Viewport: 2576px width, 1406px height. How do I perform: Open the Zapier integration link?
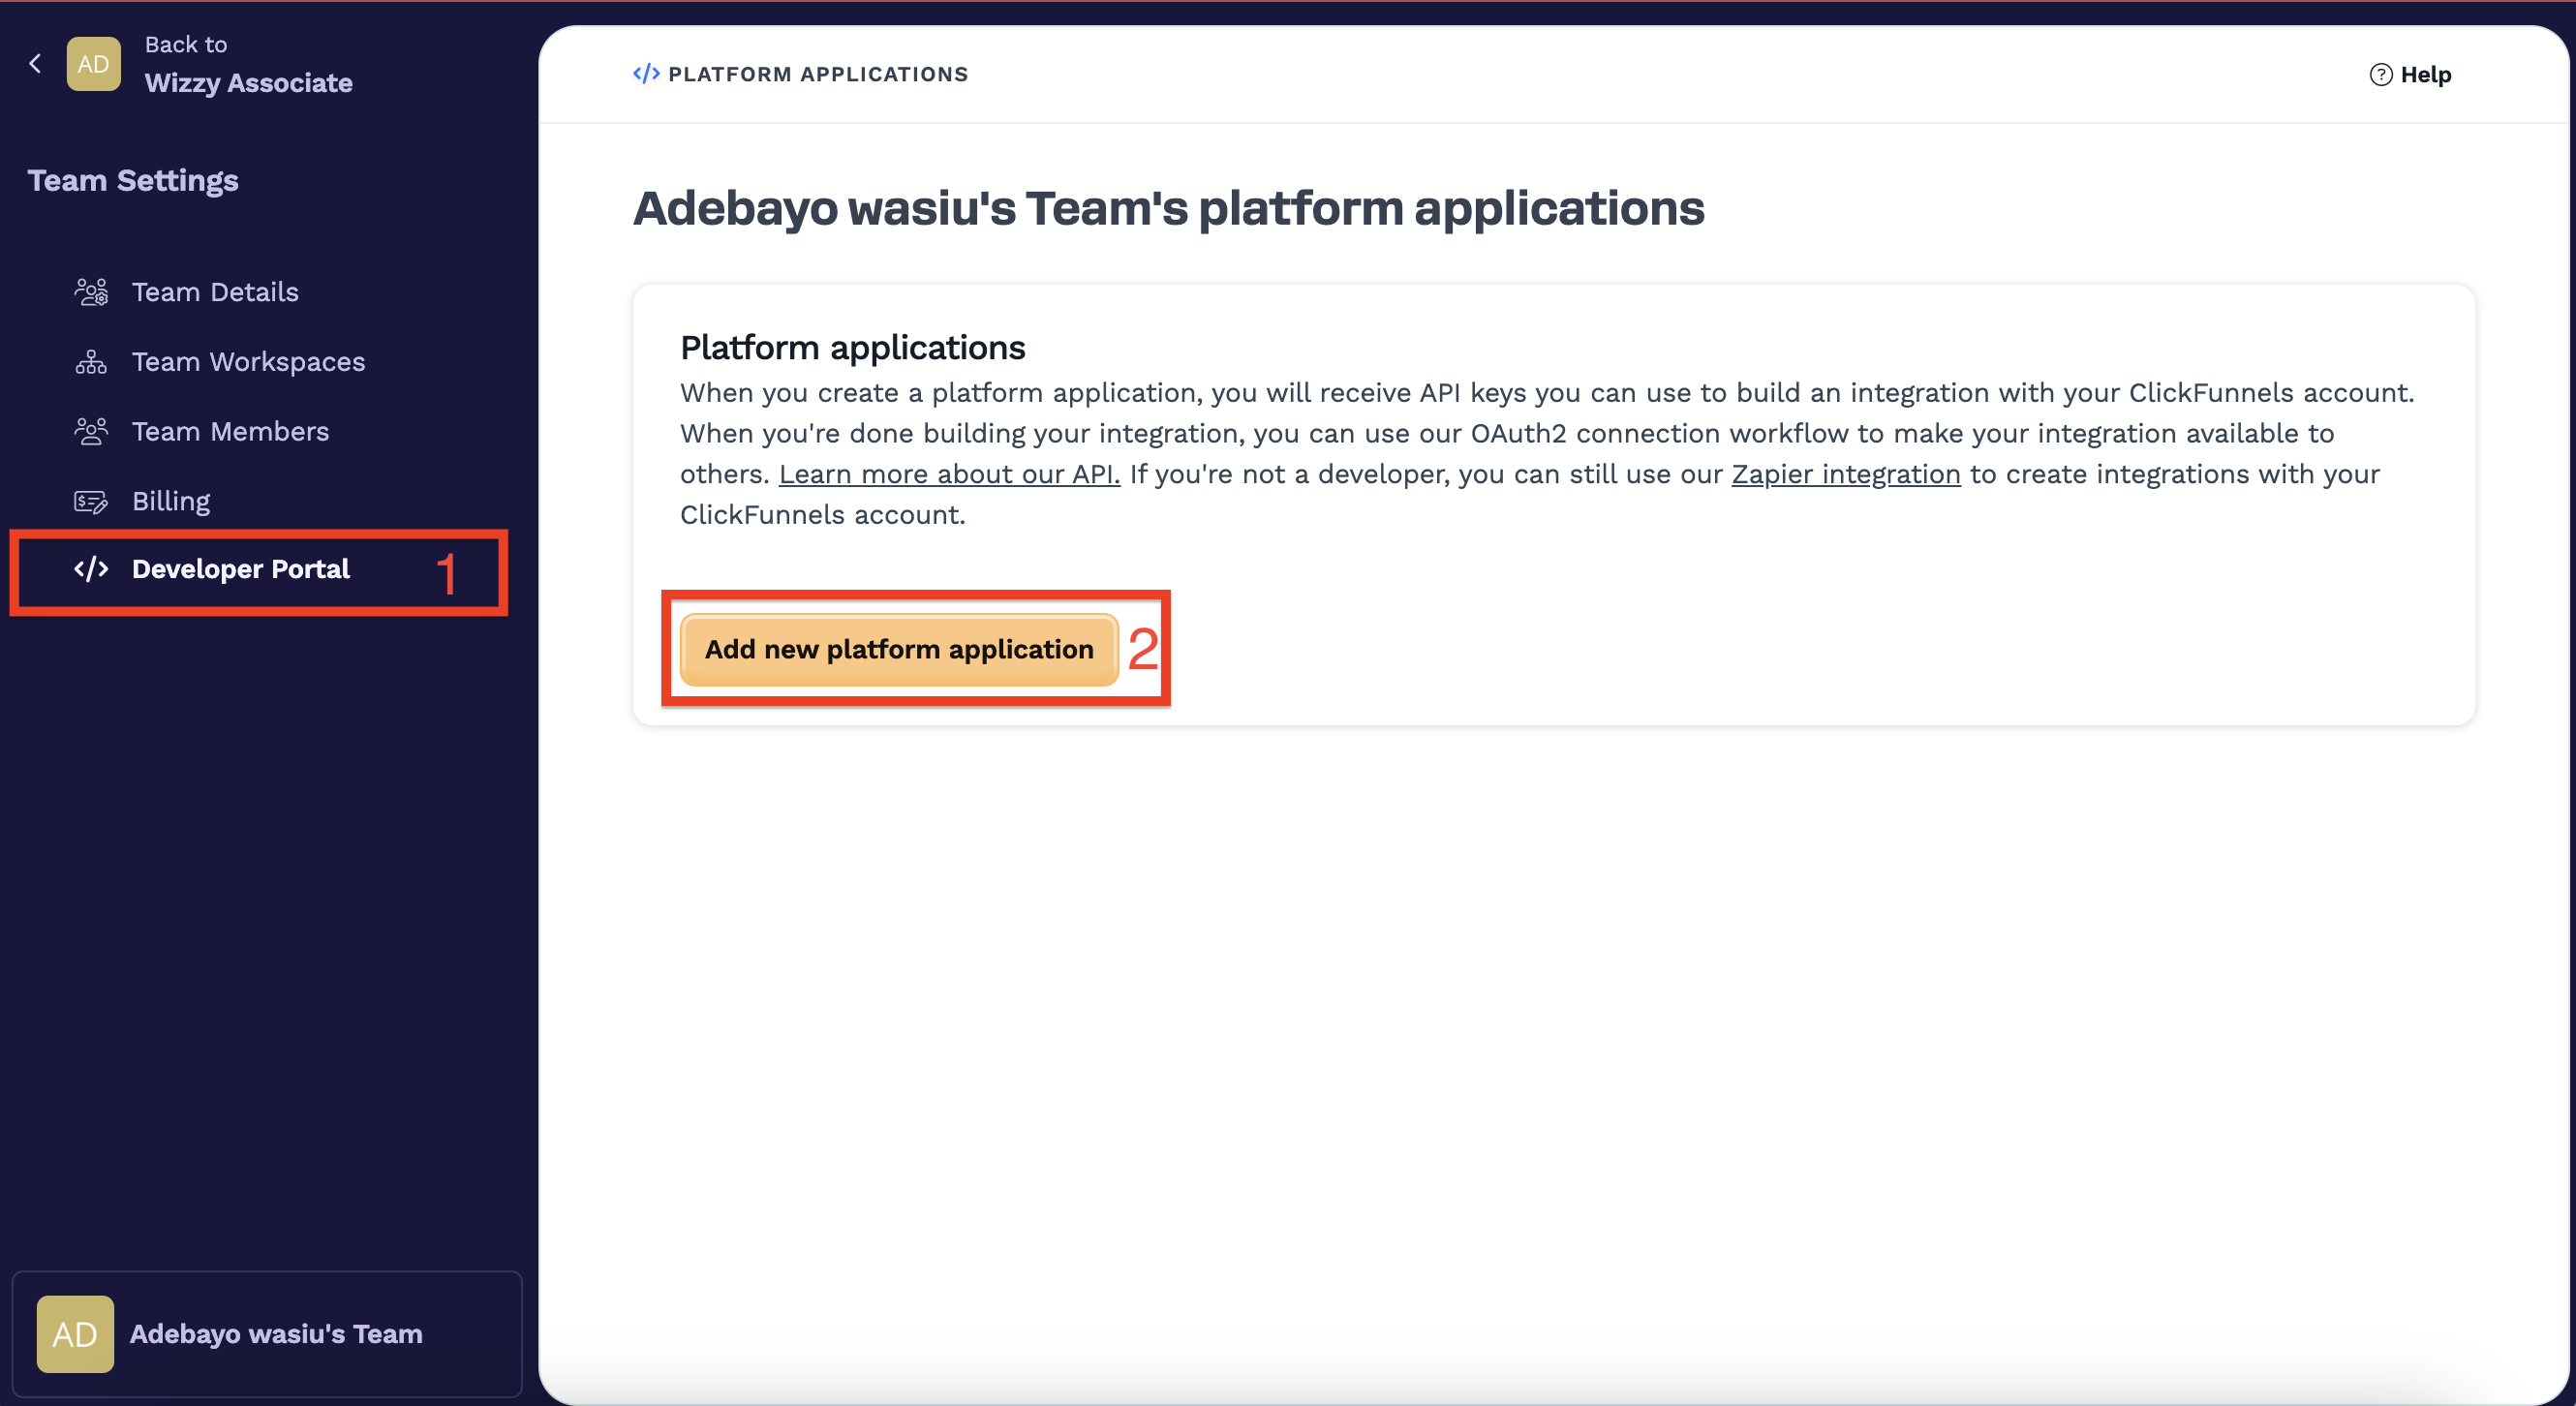[x=1845, y=474]
